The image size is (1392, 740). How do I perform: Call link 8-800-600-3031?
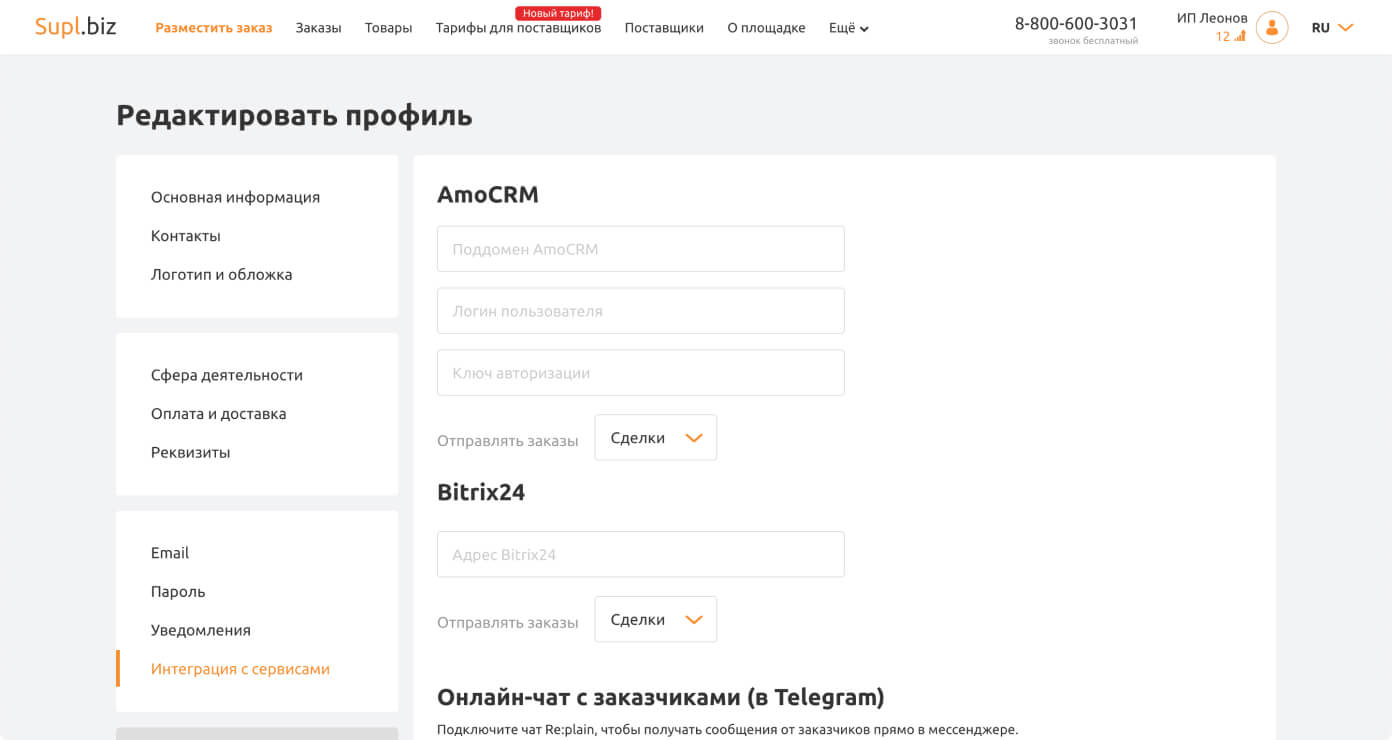pos(1076,23)
